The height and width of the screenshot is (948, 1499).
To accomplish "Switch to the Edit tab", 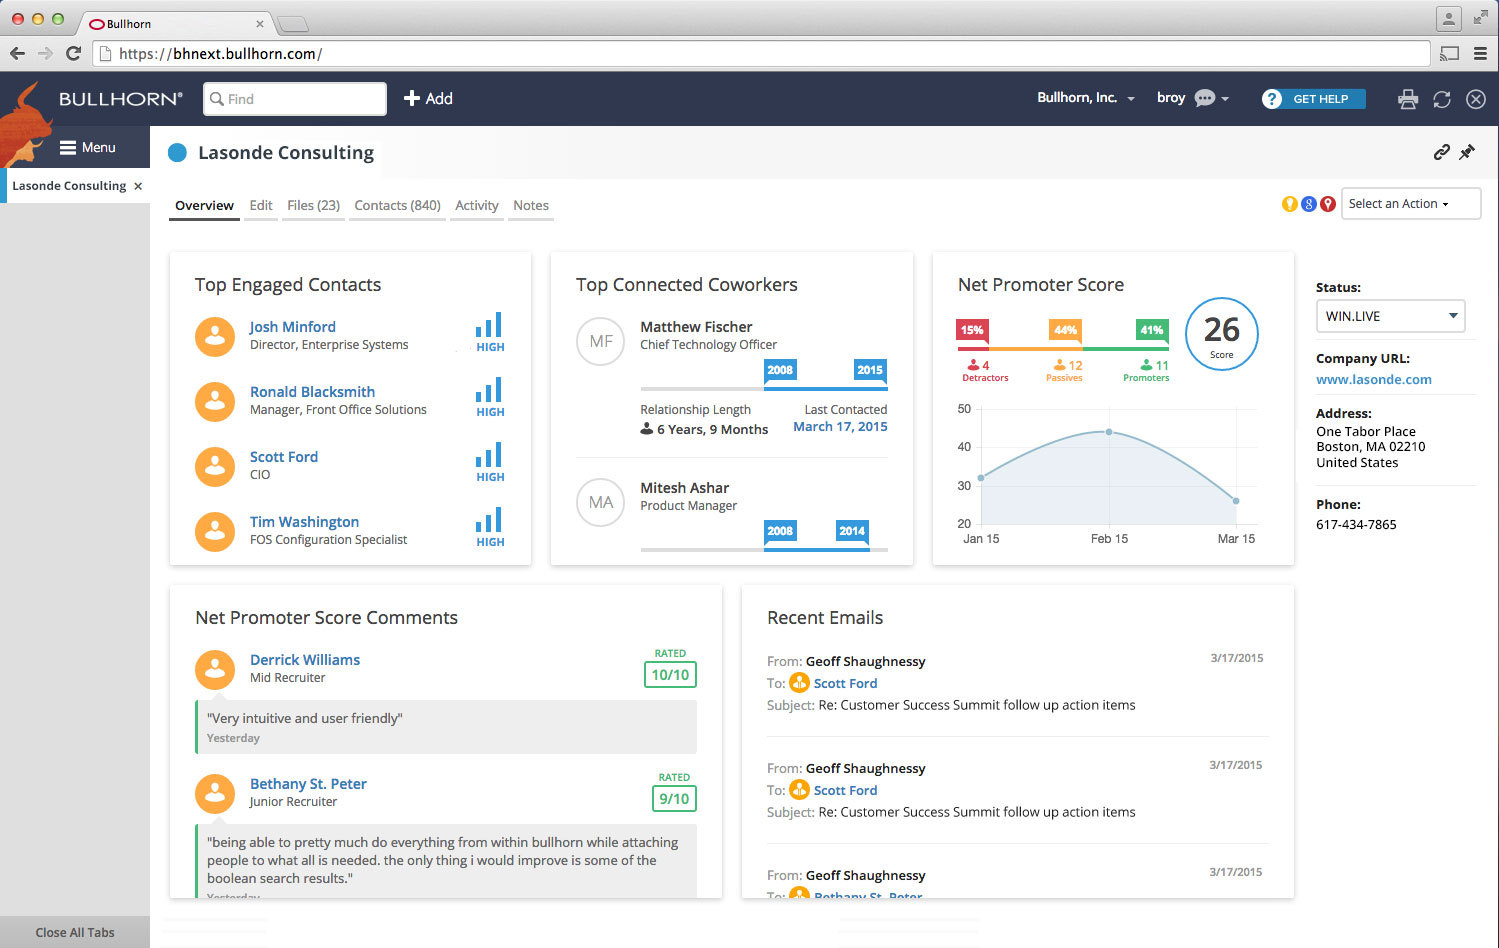I will coord(261,205).
